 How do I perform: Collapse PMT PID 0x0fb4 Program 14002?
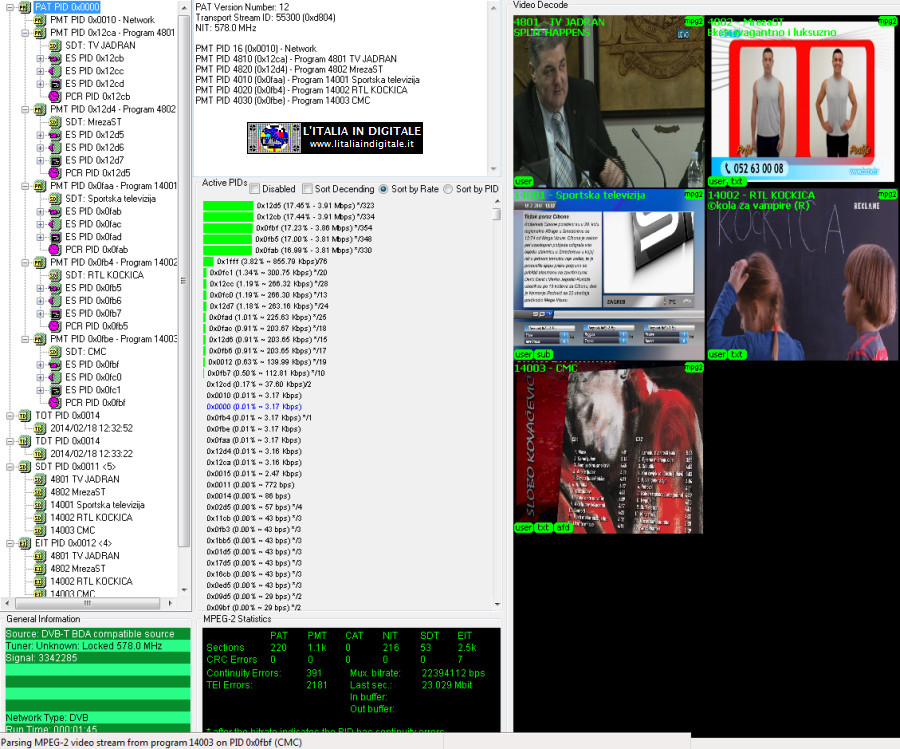[x=25, y=262]
